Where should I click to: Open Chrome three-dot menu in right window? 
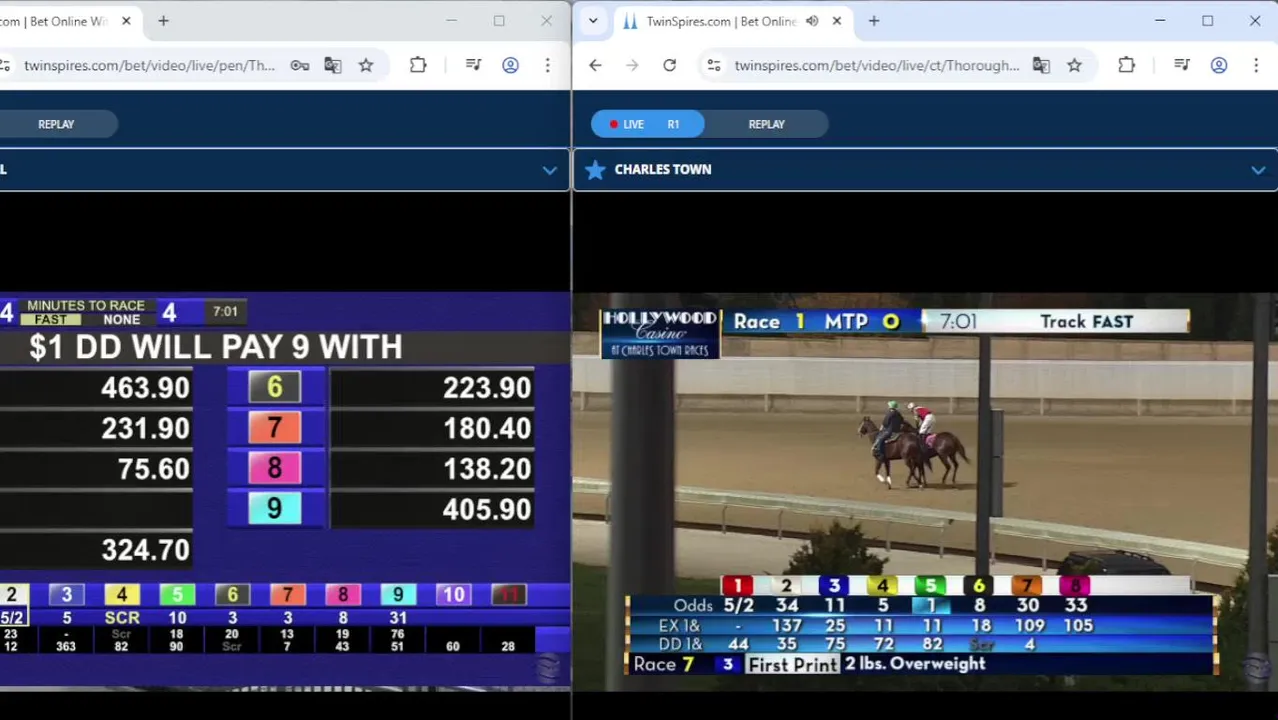click(1256, 65)
